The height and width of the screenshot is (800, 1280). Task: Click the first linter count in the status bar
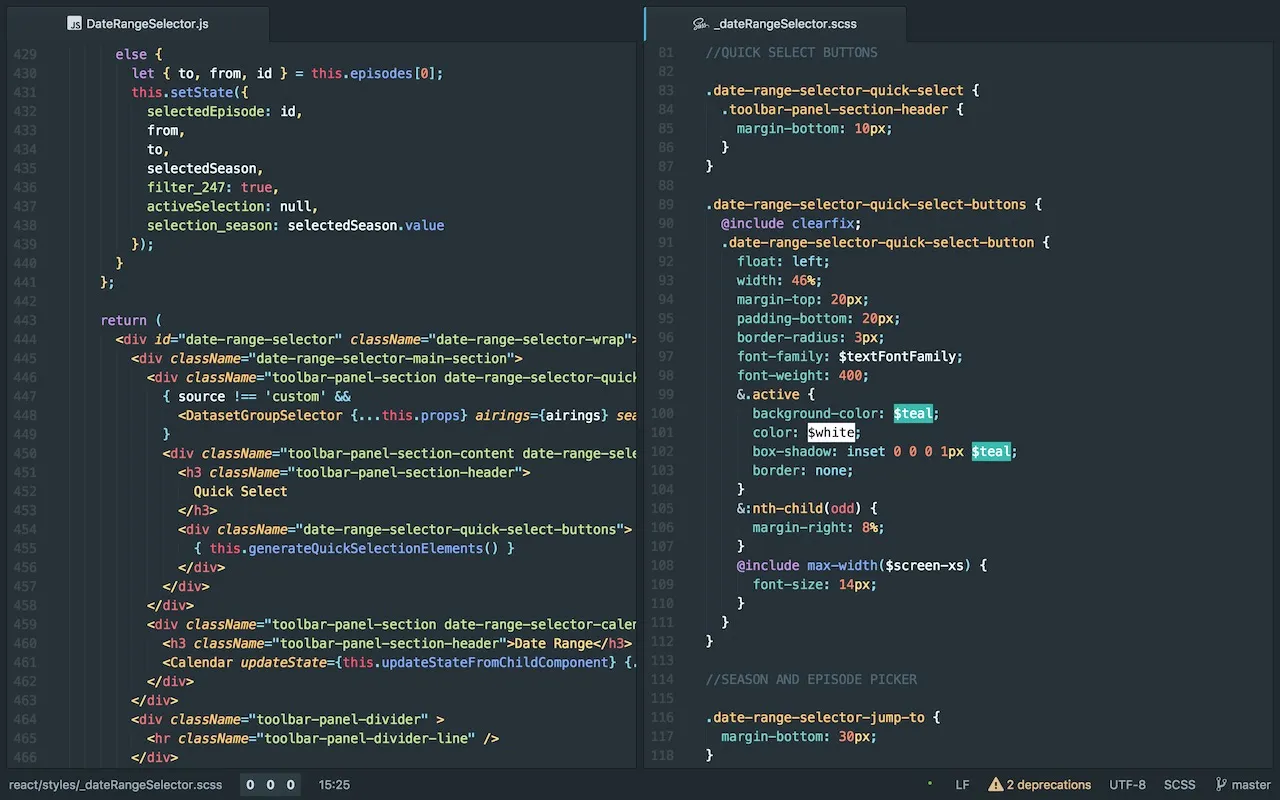click(250, 785)
